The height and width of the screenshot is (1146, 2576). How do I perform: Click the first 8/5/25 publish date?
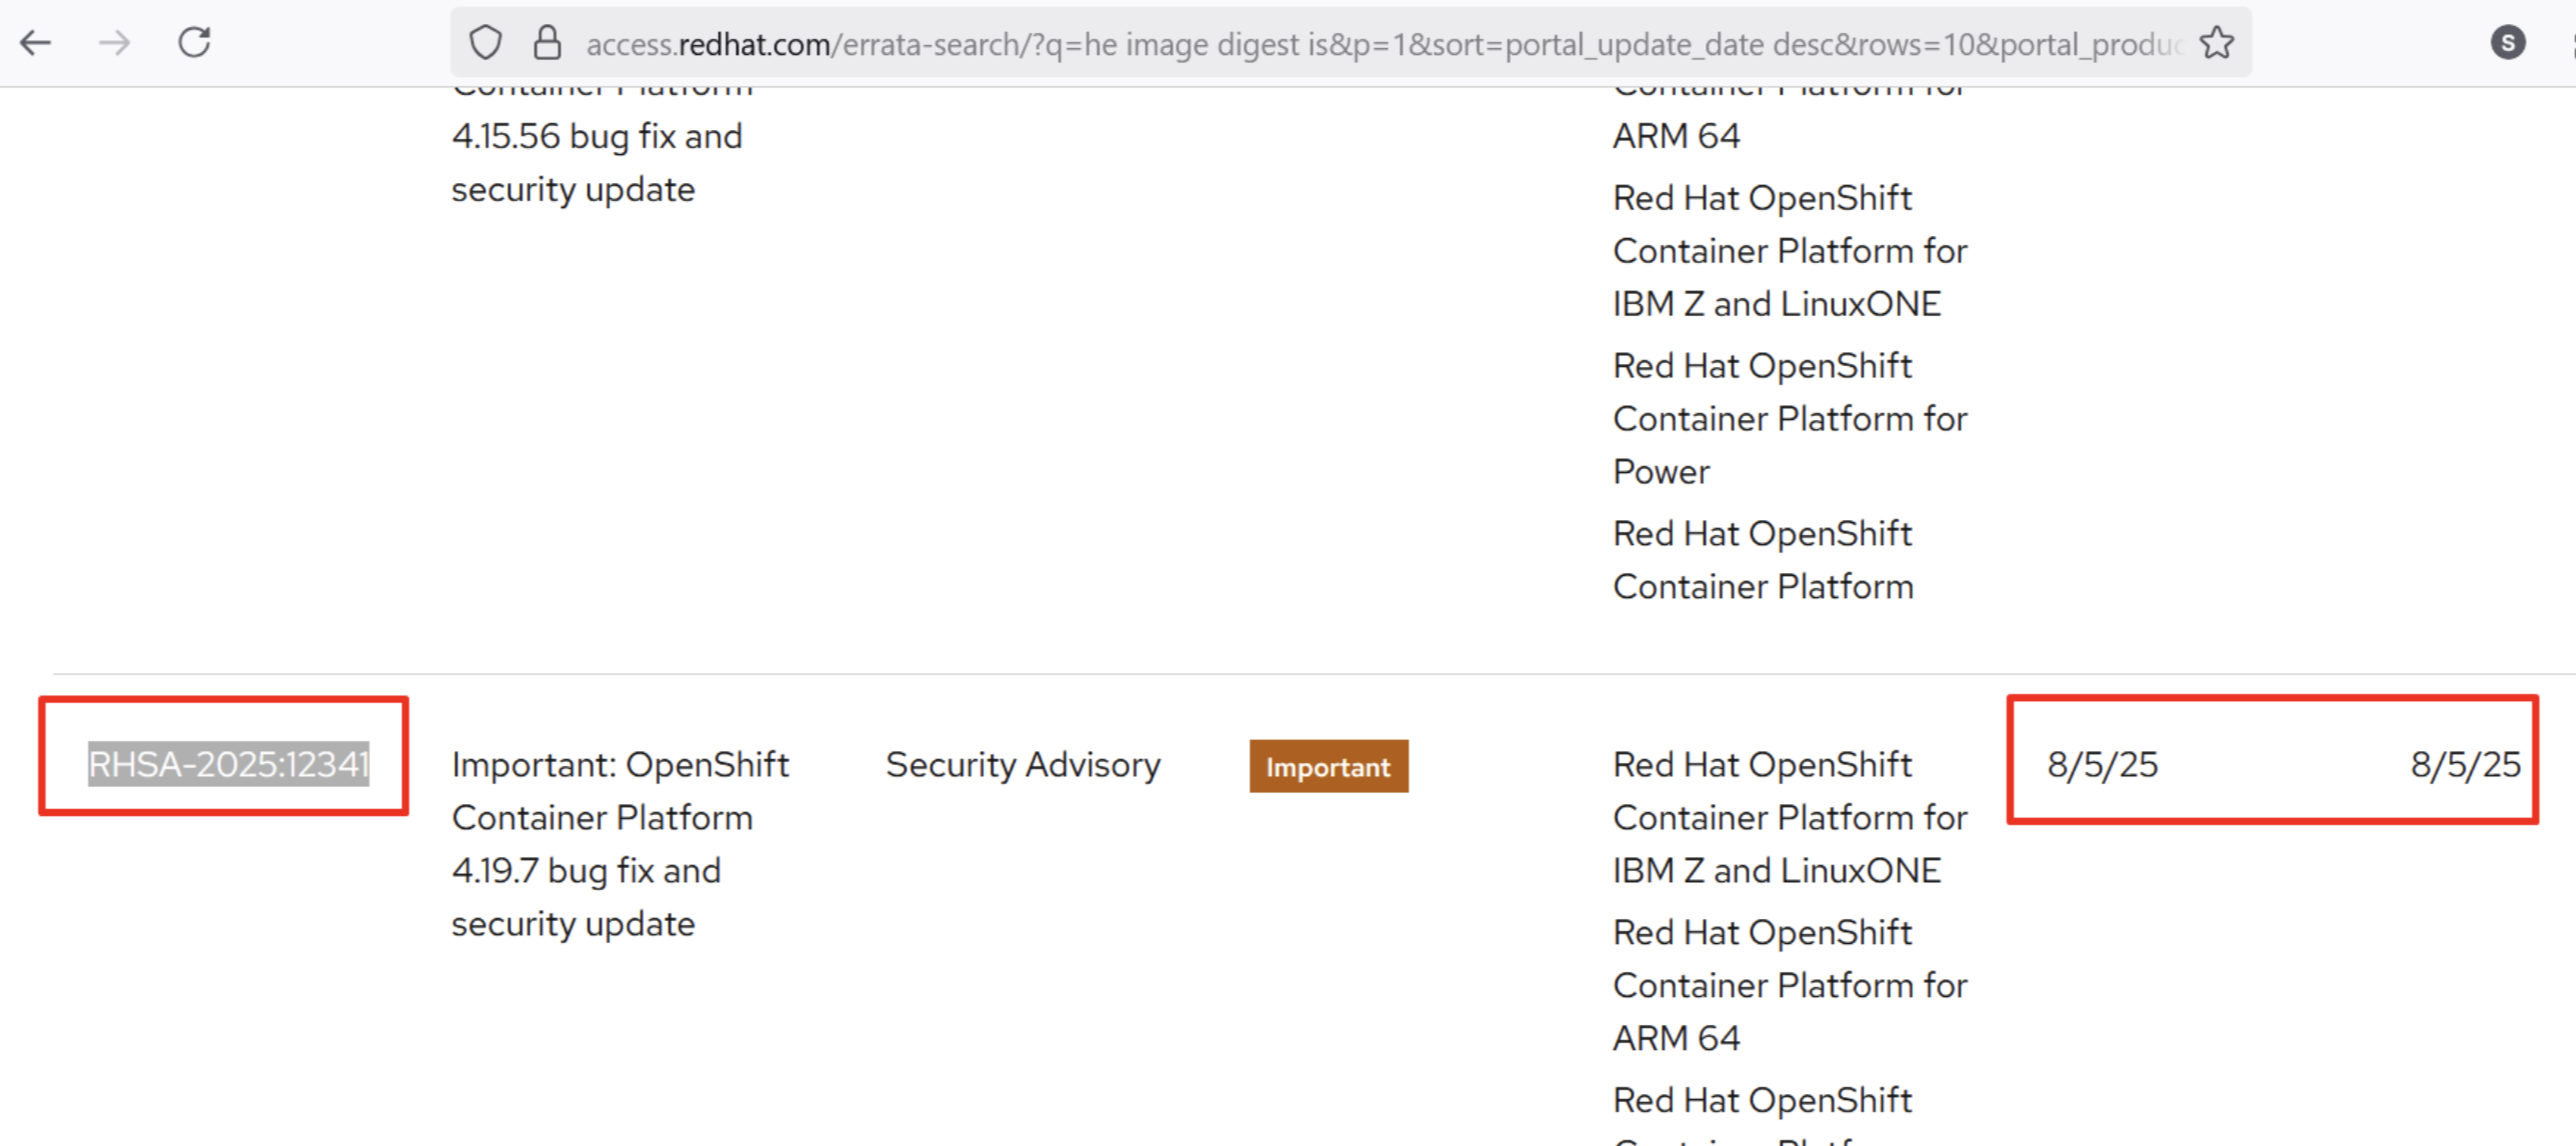[2102, 765]
